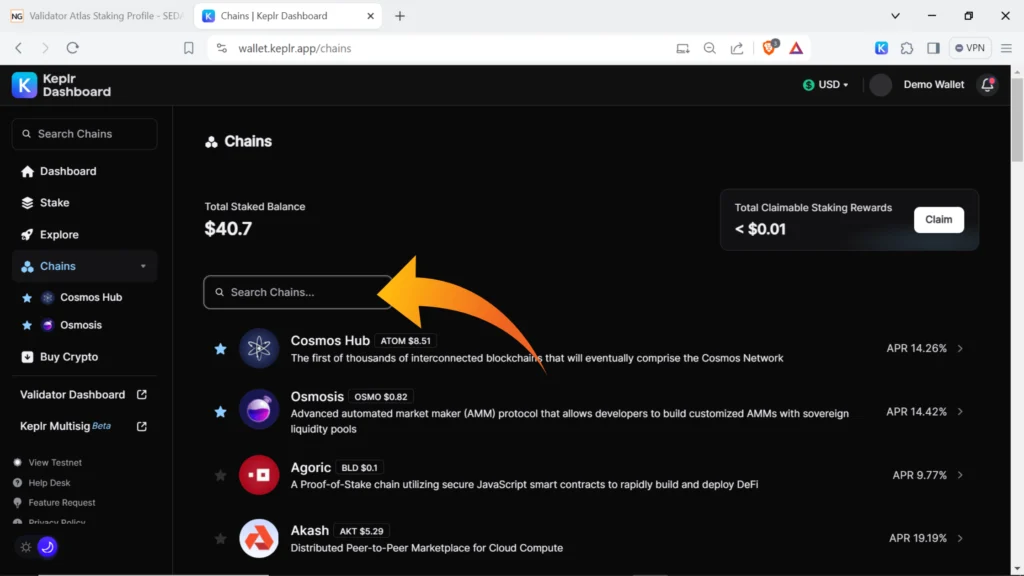The width and height of the screenshot is (1024, 576).
Task: Expand Akash row chevron arrow
Action: 960,538
